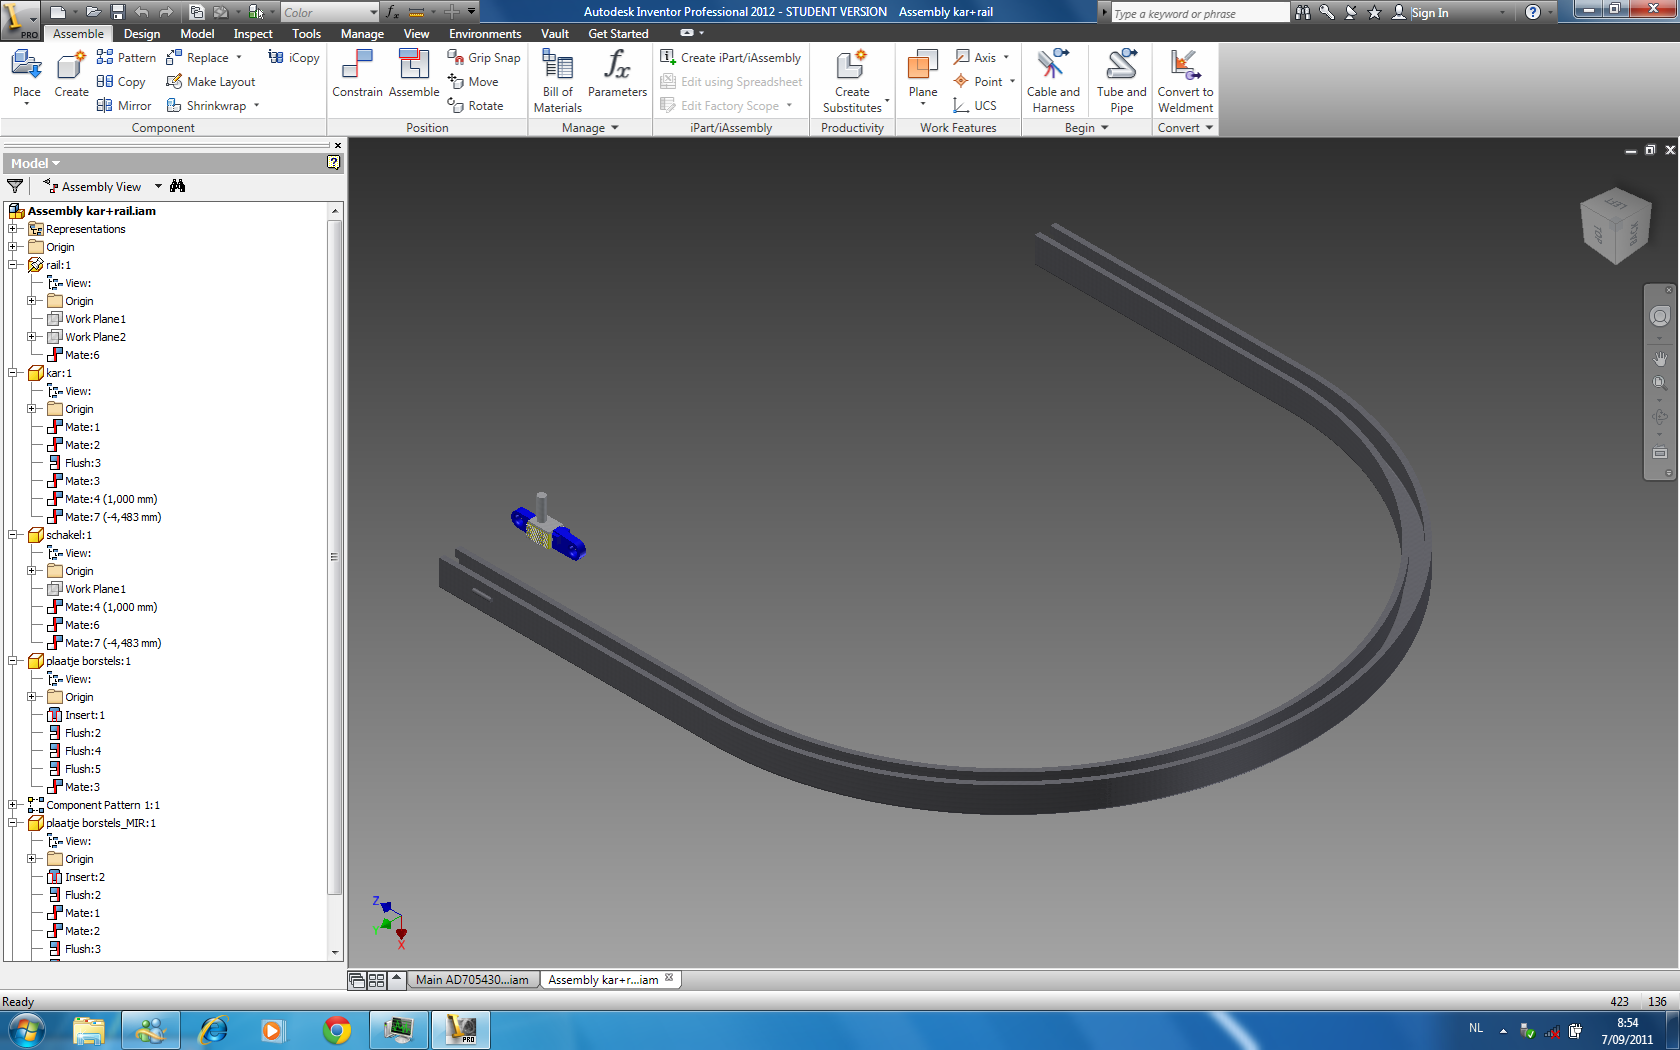Launch the Tube and Pipe environment

(1121, 81)
